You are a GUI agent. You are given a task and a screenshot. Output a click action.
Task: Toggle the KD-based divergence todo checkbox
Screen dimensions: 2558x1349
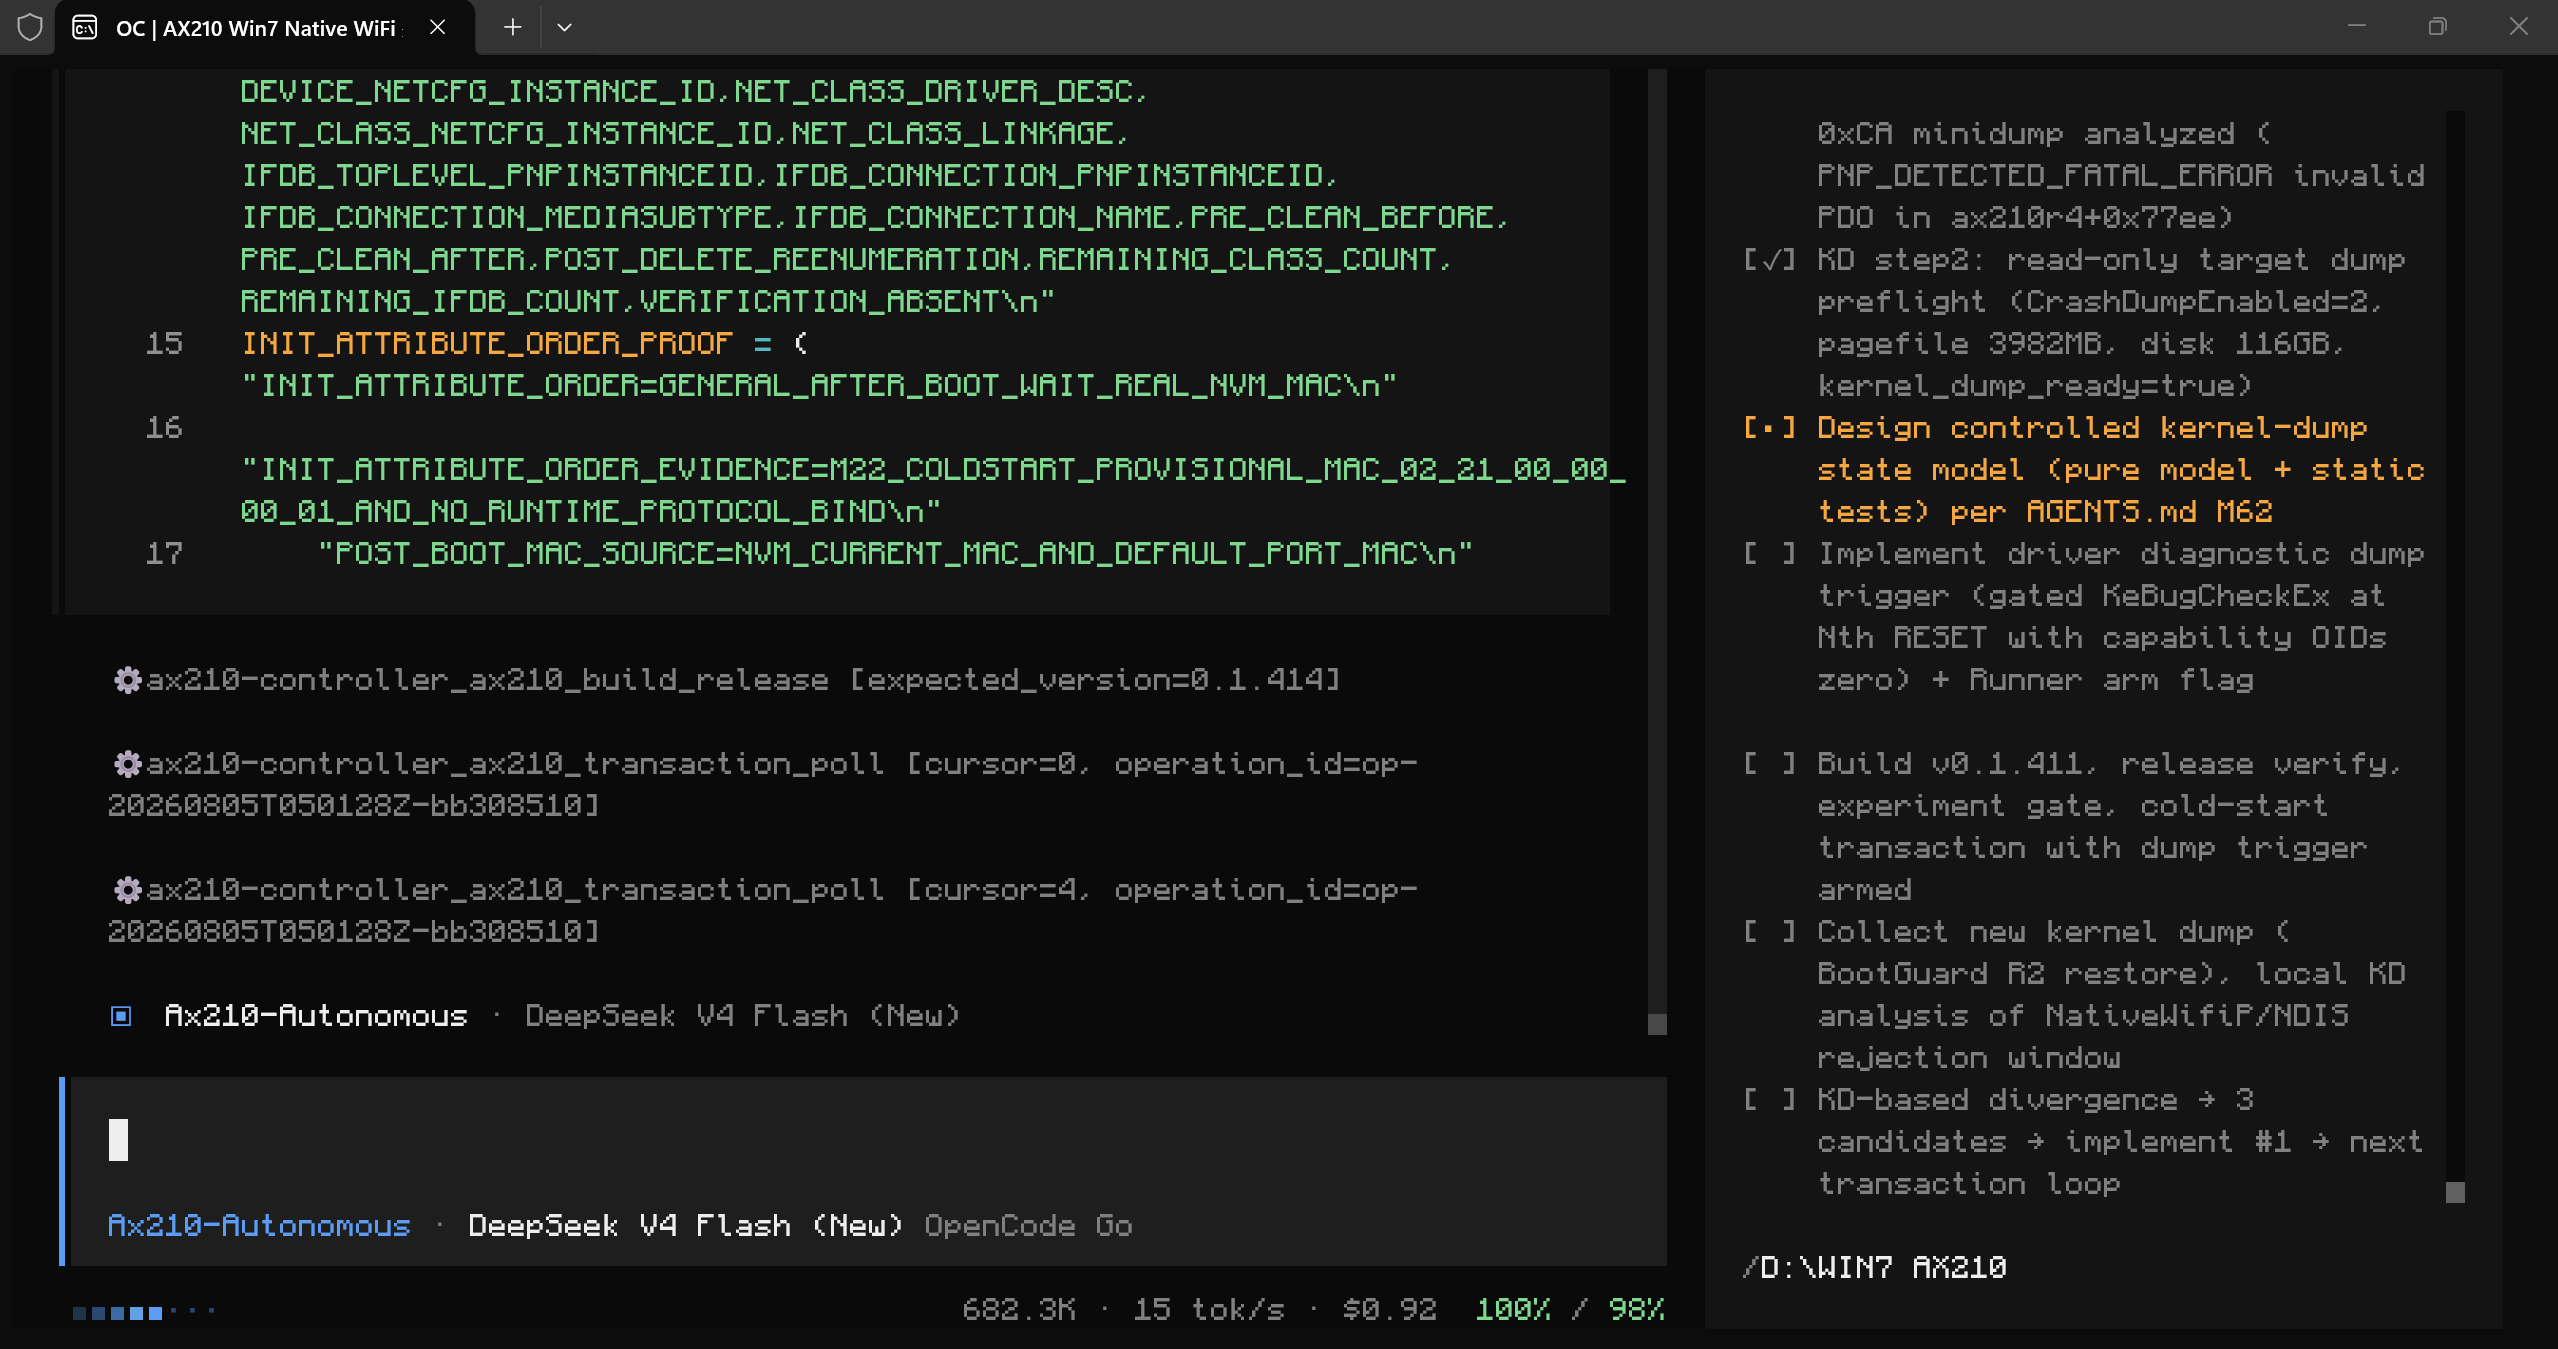click(1769, 1100)
